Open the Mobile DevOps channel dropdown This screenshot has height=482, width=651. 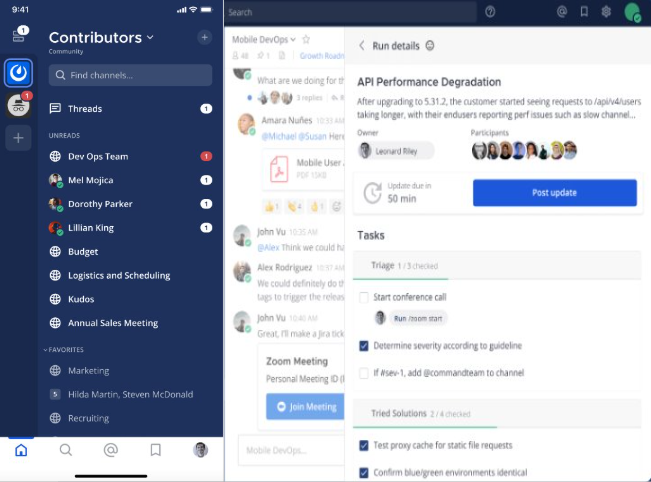pyautogui.click(x=264, y=39)
